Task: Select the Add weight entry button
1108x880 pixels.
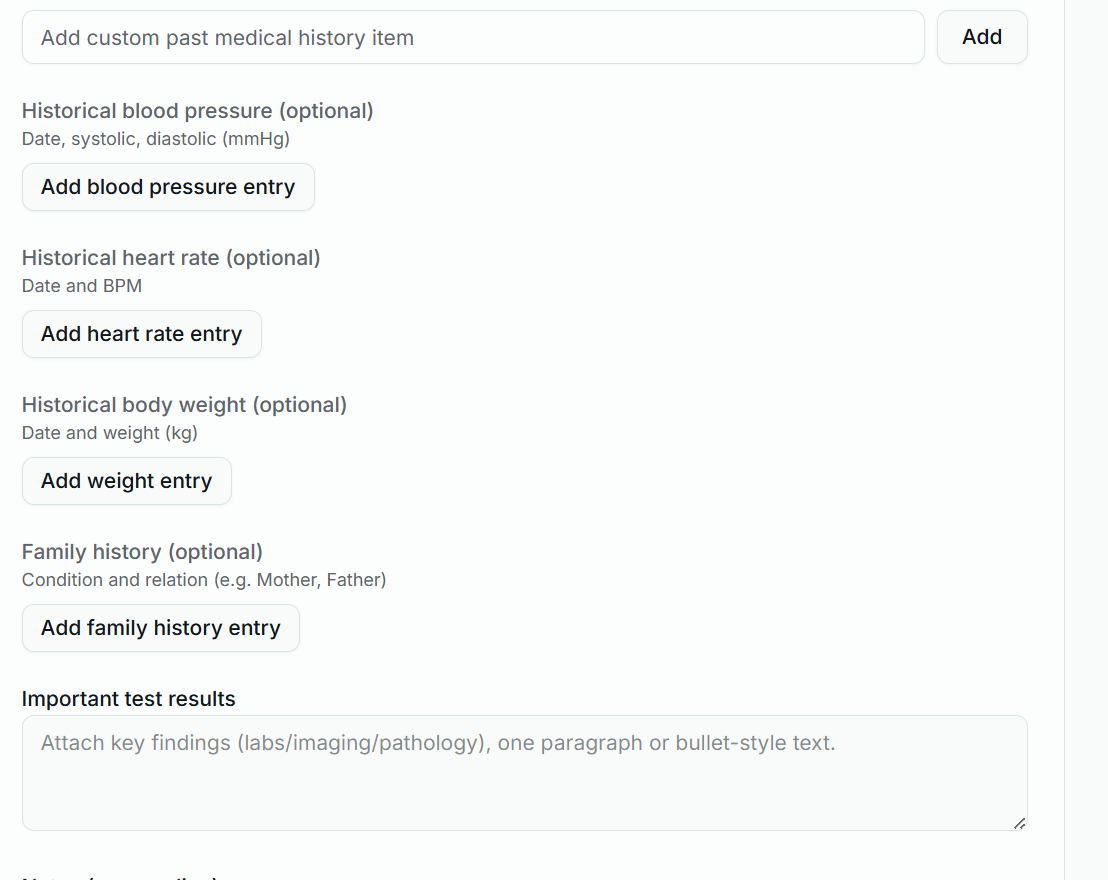Action: [126, 481]
